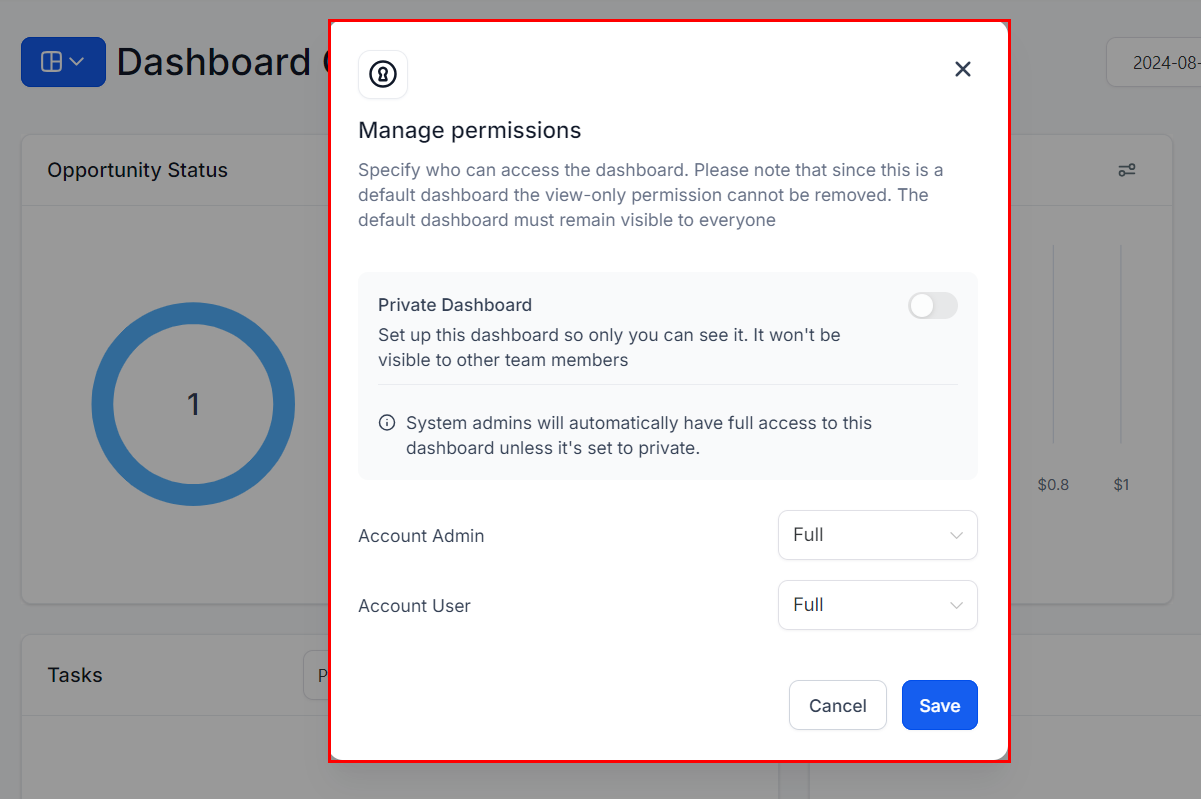Viewport: 1201px width, 799px height.
Task: Click the Opportunity Status donut chart
Action: (193, 404)
